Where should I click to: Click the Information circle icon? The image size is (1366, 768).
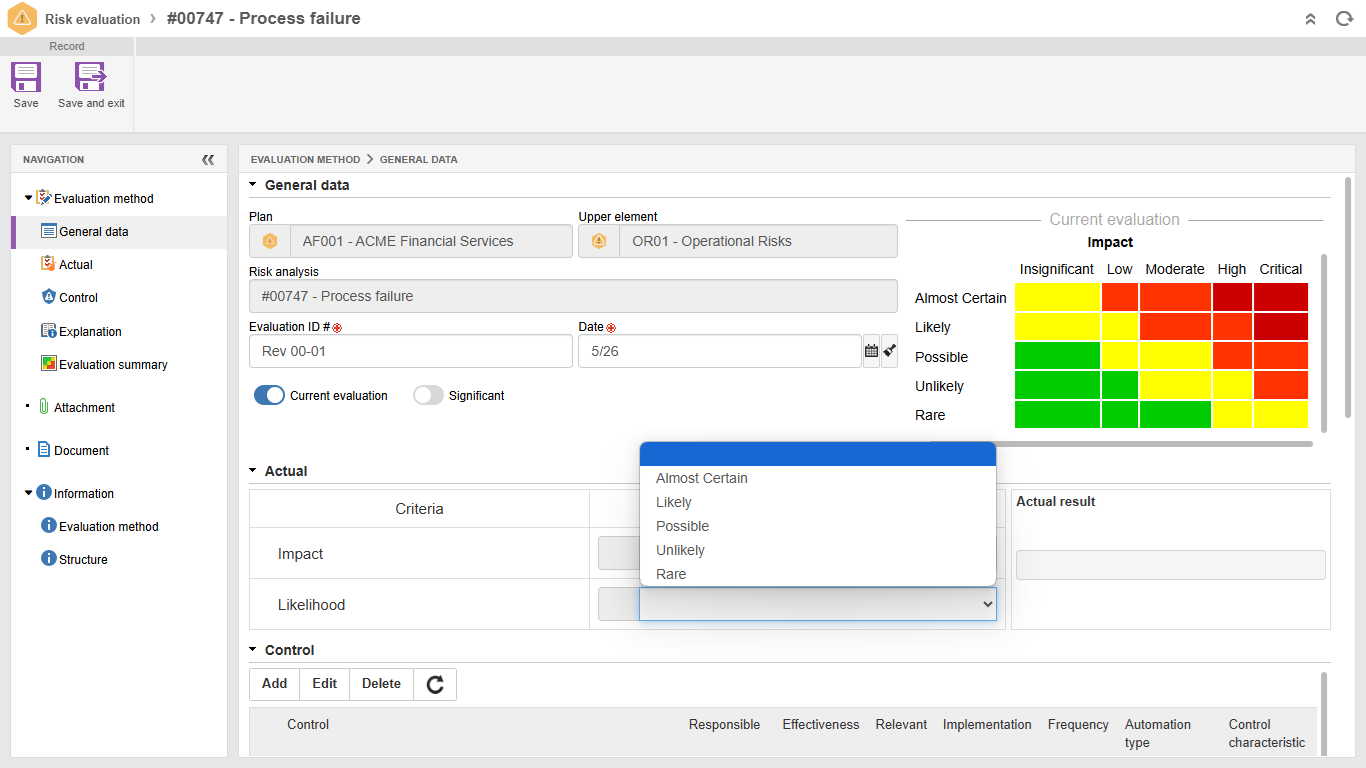click(44, 493)
